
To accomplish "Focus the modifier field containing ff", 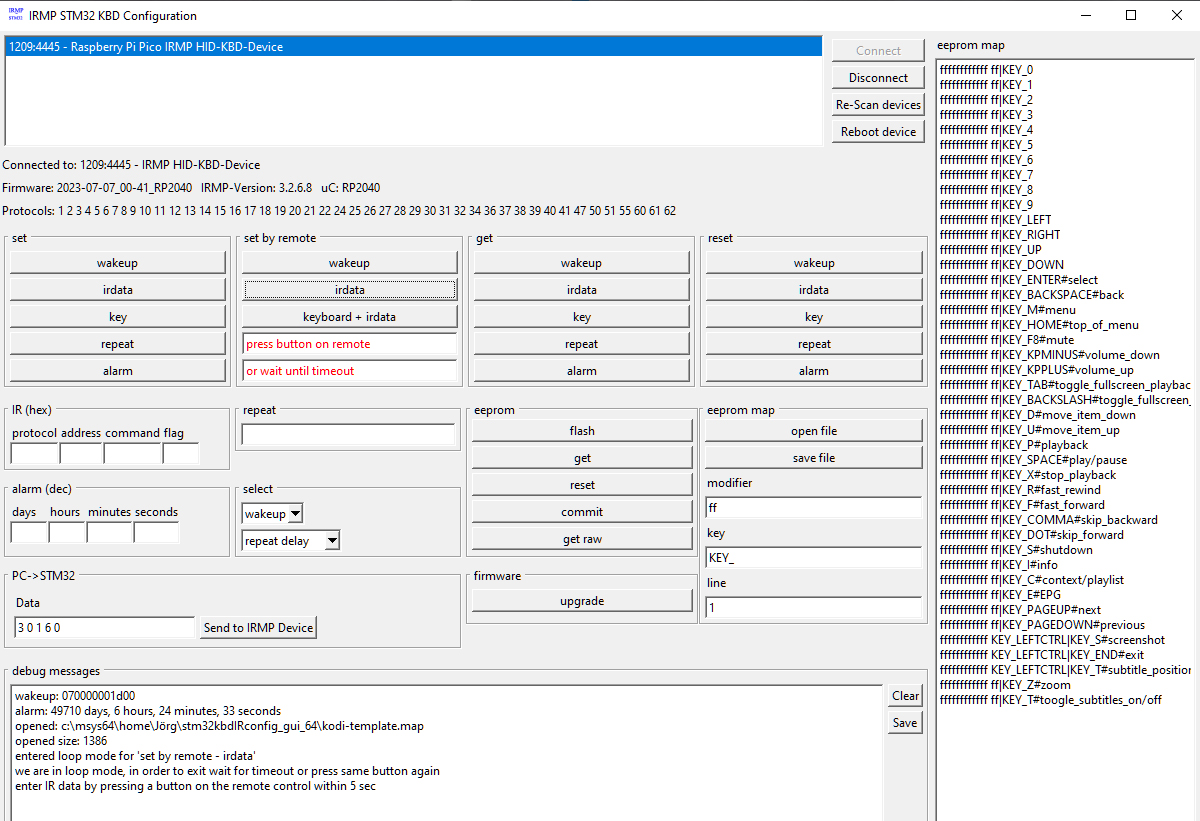I will click(x=814, y=507).
